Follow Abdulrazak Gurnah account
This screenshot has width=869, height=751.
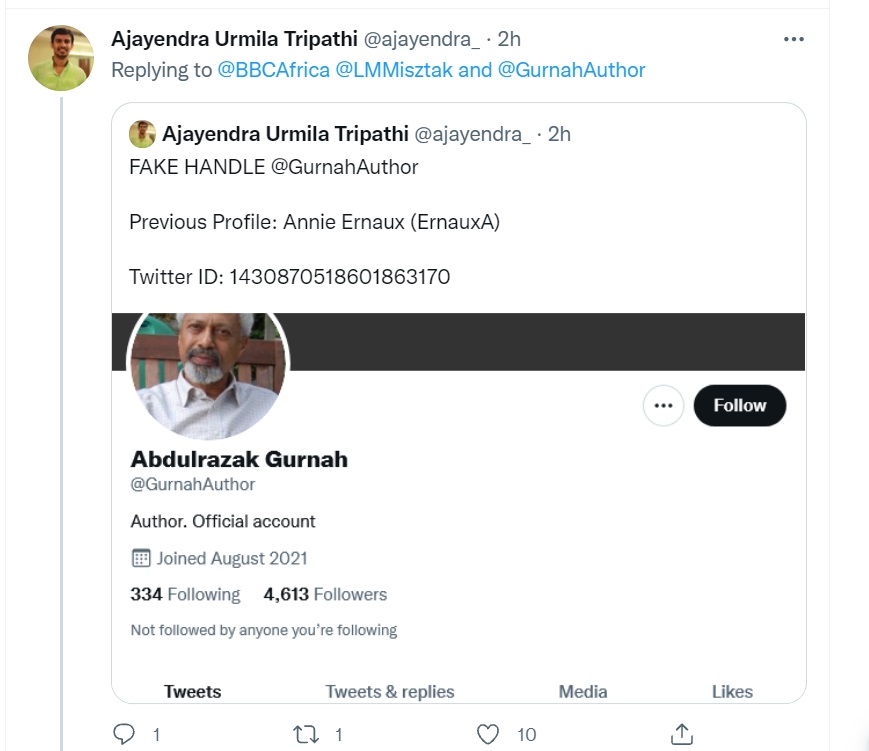point(739,406)
